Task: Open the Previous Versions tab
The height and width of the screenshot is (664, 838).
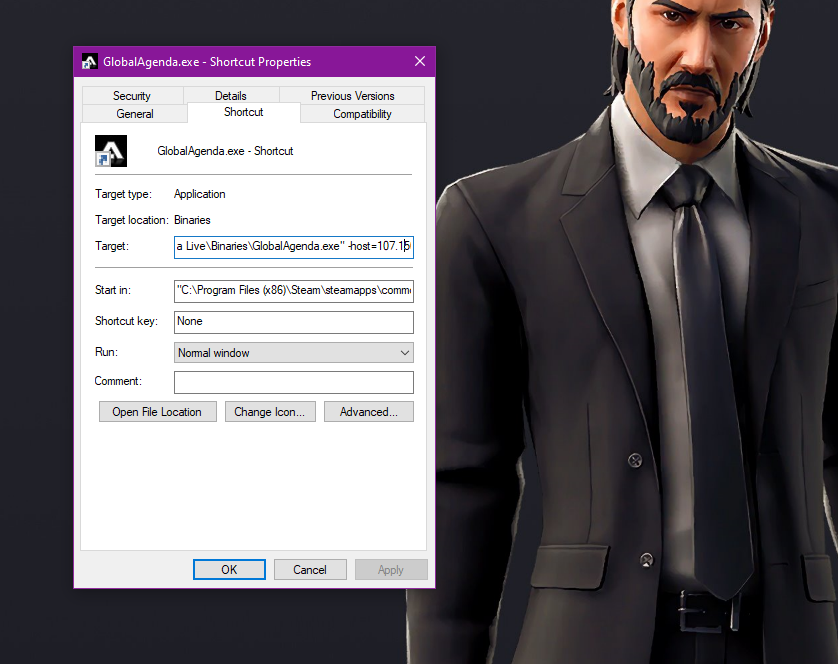Action: pos(352,96)
